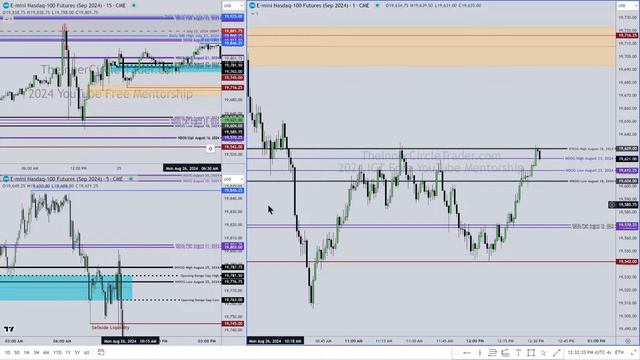The height and width of the screenshot is (360, 640).
Task: Click the 19,846.25 blue price label on 5-minute chart
Action: click(x=233, y=191)
